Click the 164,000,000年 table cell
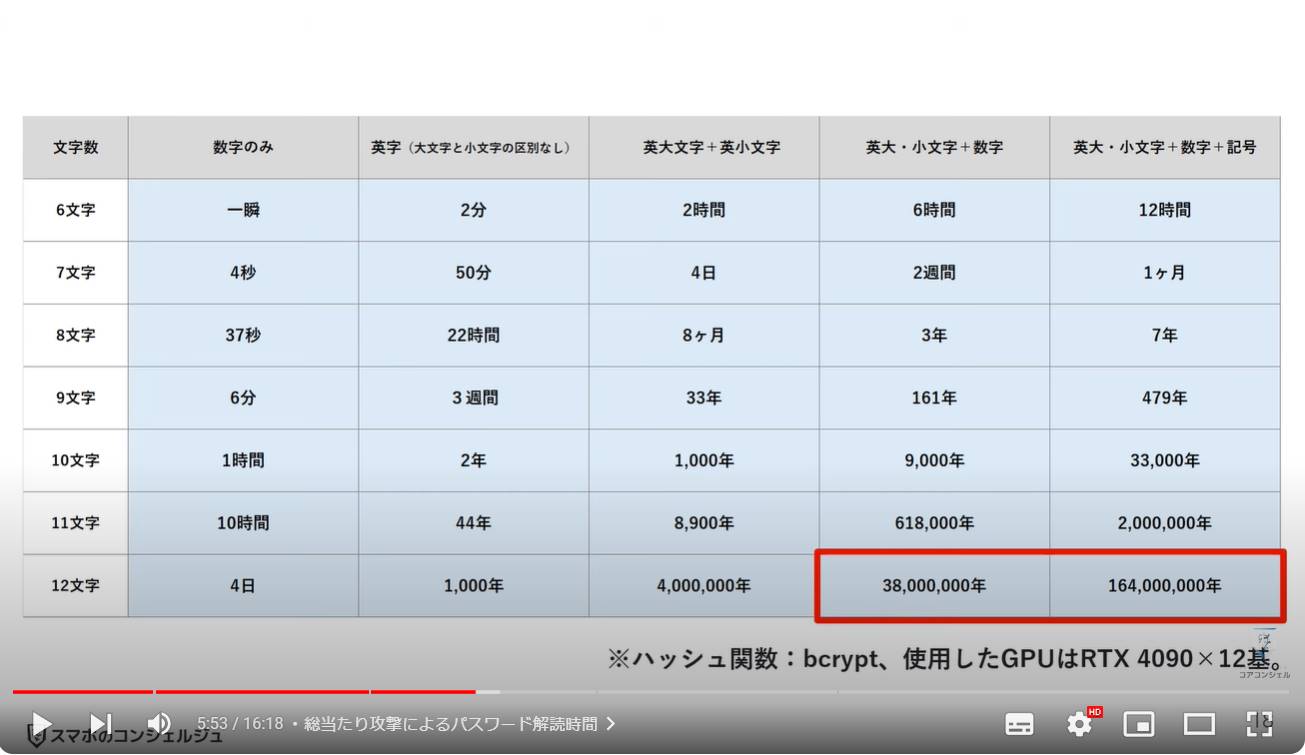The image size is (1305, 755). click(1164, 586)
